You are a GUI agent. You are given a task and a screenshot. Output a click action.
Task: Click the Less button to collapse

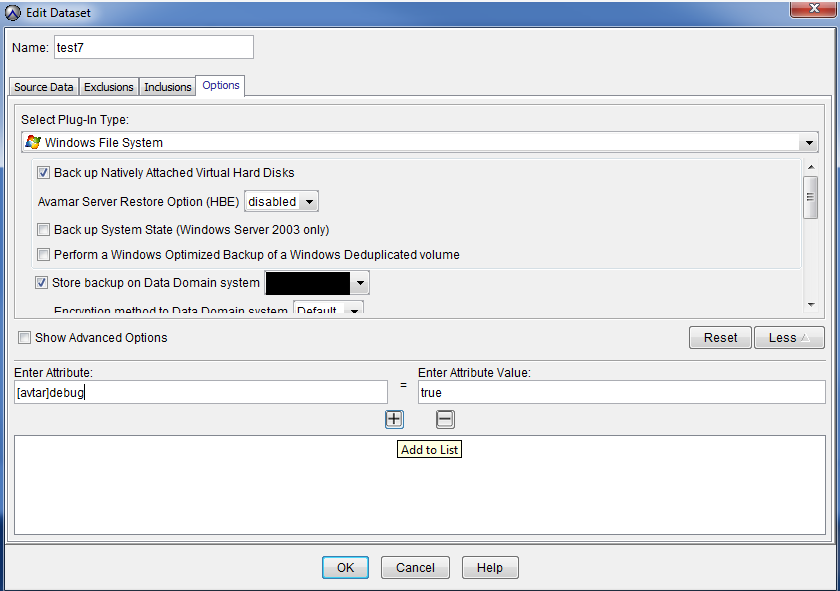tap(789, 338)
